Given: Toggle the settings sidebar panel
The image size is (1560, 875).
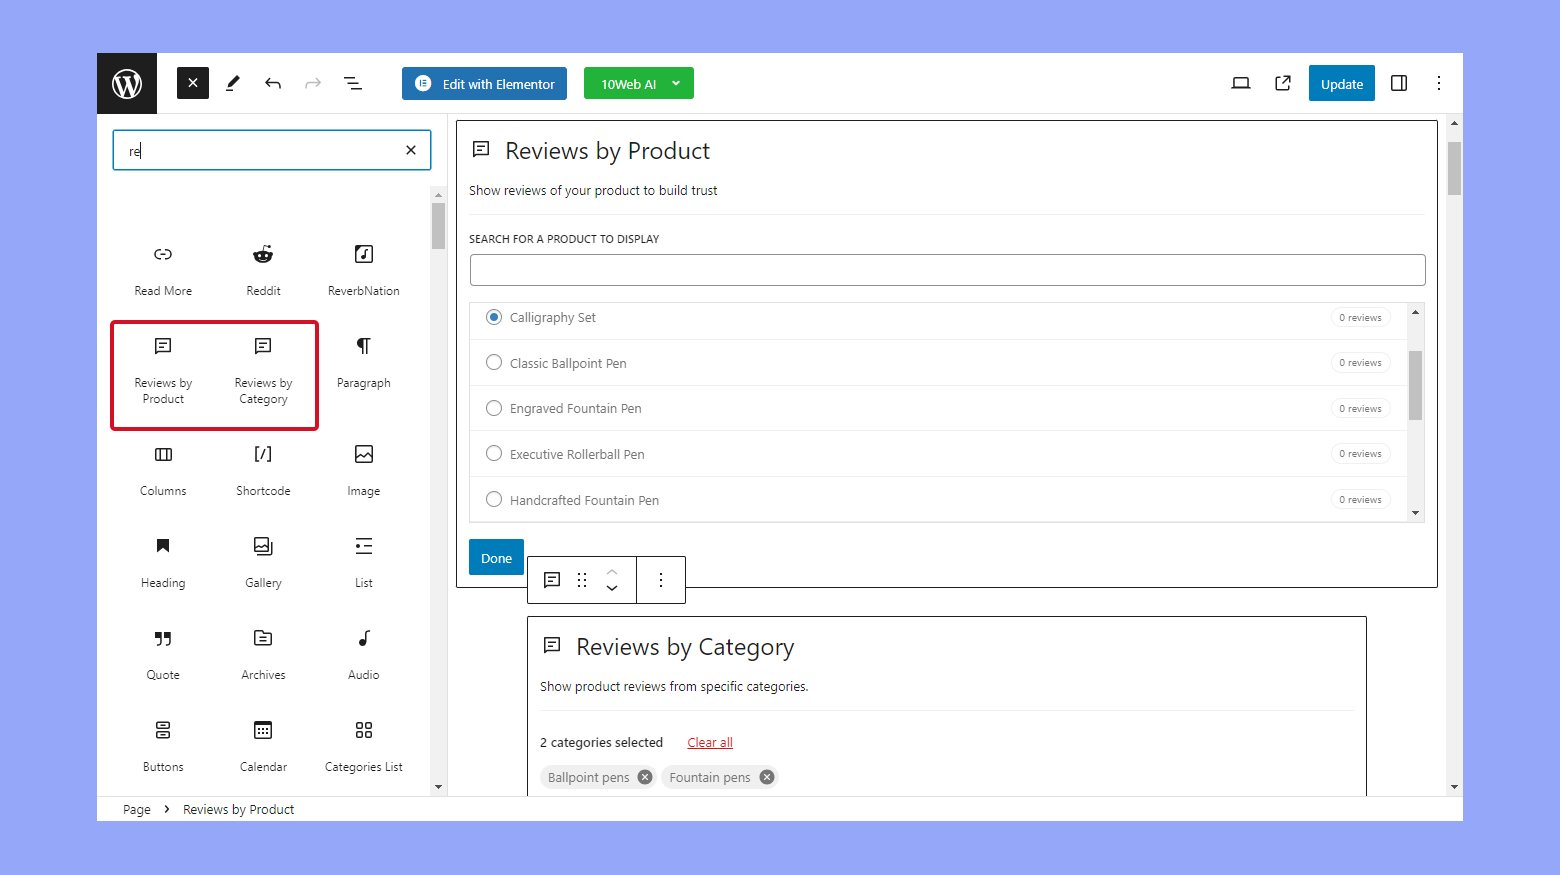Looking at the screenshot, I should [x=1399, y=84].
